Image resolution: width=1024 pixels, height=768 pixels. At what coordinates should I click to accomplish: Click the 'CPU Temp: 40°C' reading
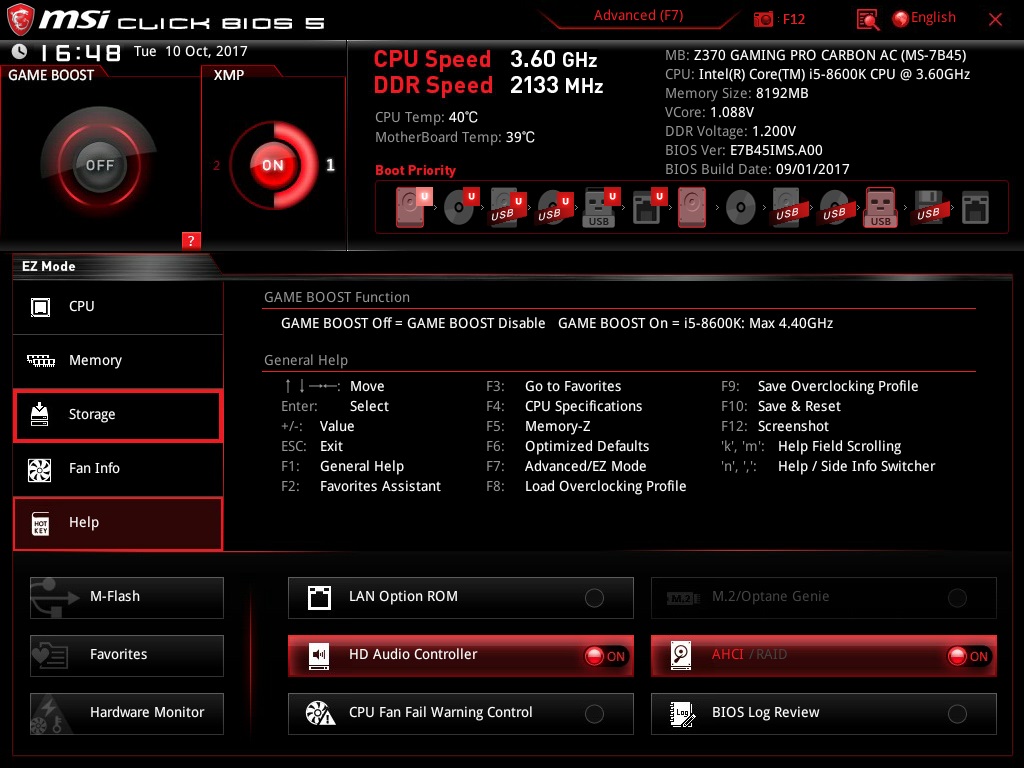click(x=426, y=118)
